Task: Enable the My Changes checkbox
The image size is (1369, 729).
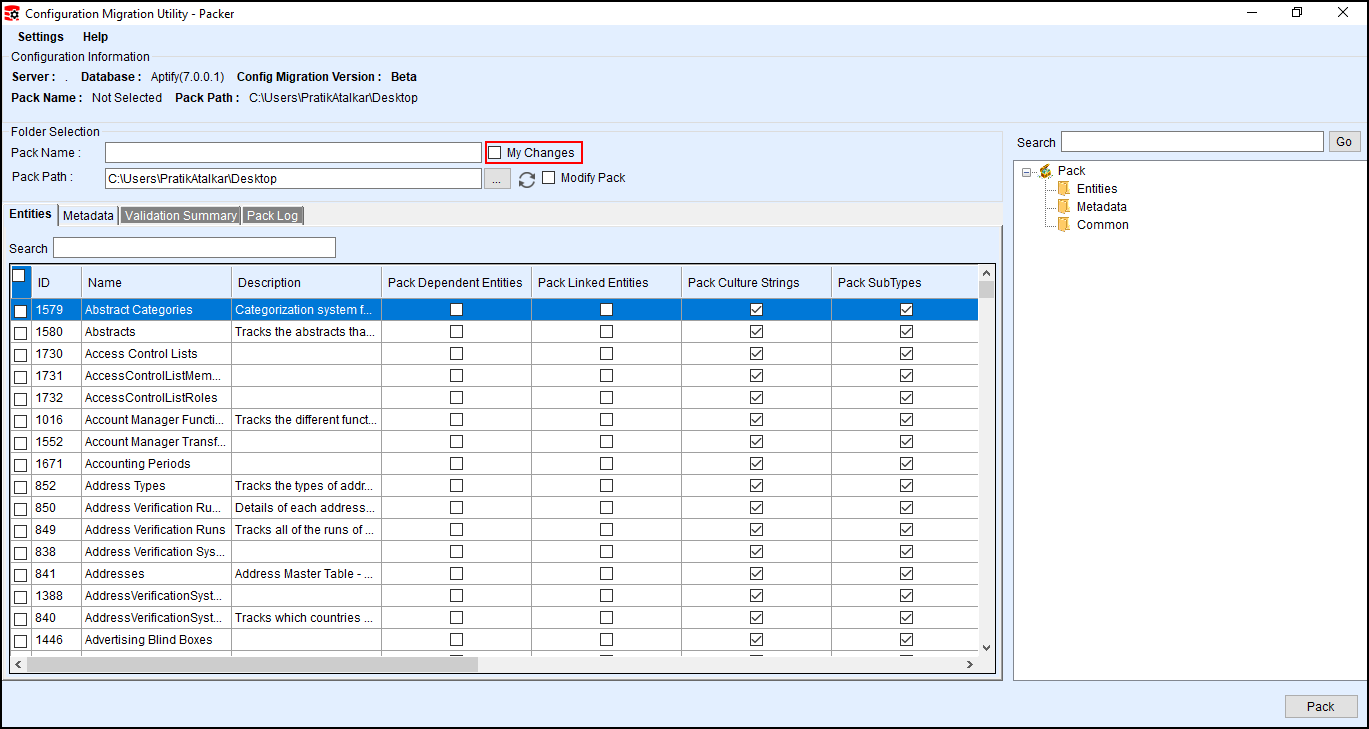Action: (x=495, y=153)
